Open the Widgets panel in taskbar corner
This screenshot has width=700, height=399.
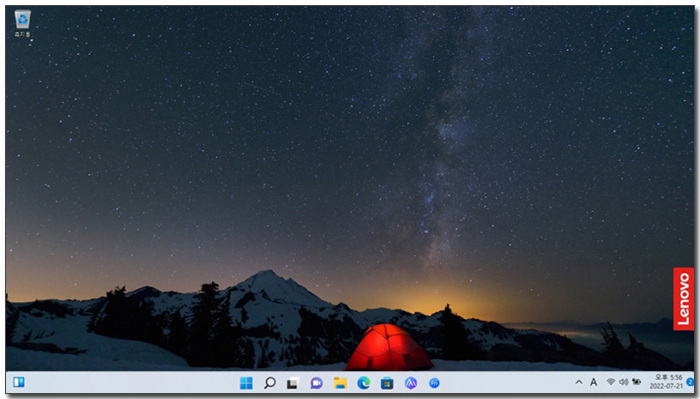pos(19,382)
